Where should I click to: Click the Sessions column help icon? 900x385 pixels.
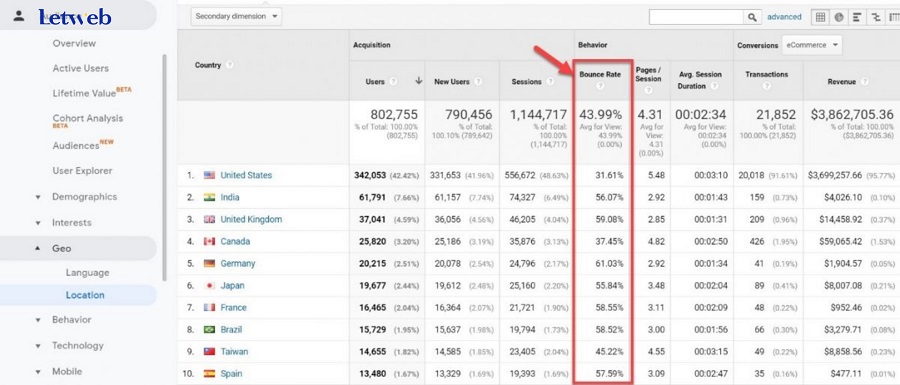(x=550, y=81)
